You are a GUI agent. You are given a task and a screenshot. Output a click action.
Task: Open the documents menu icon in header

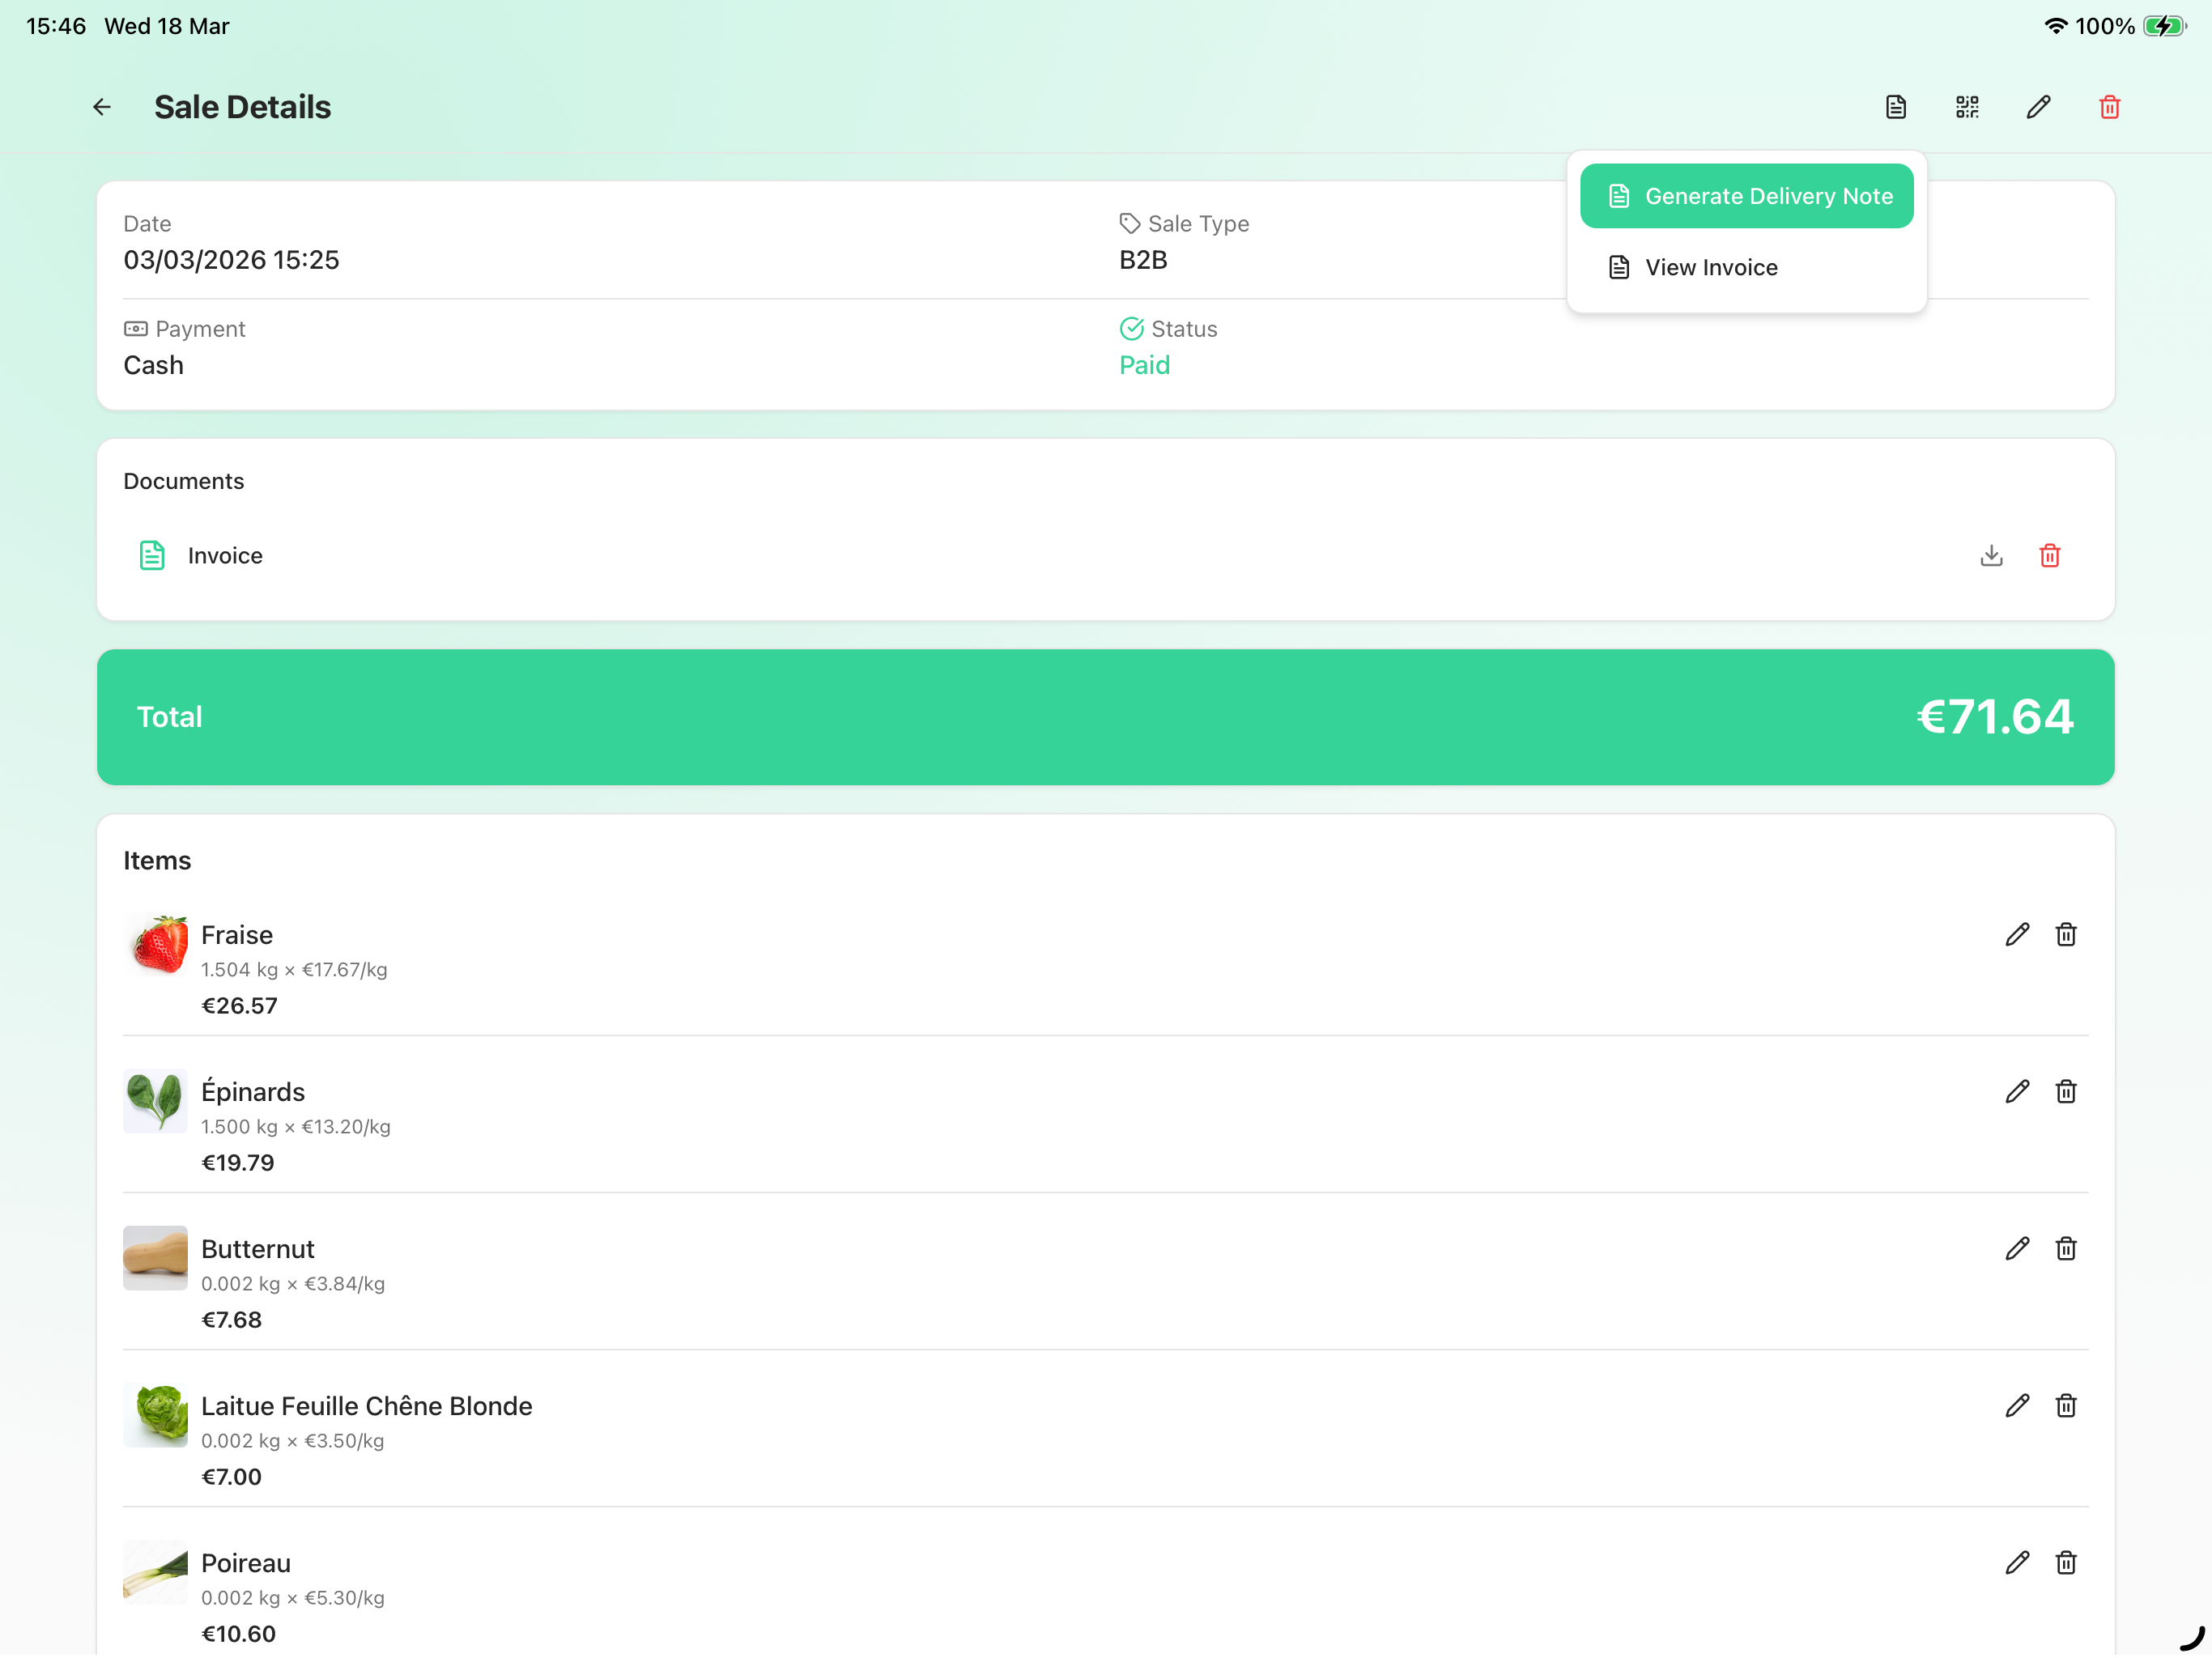pyautogui.click(x=1896, y=107)
